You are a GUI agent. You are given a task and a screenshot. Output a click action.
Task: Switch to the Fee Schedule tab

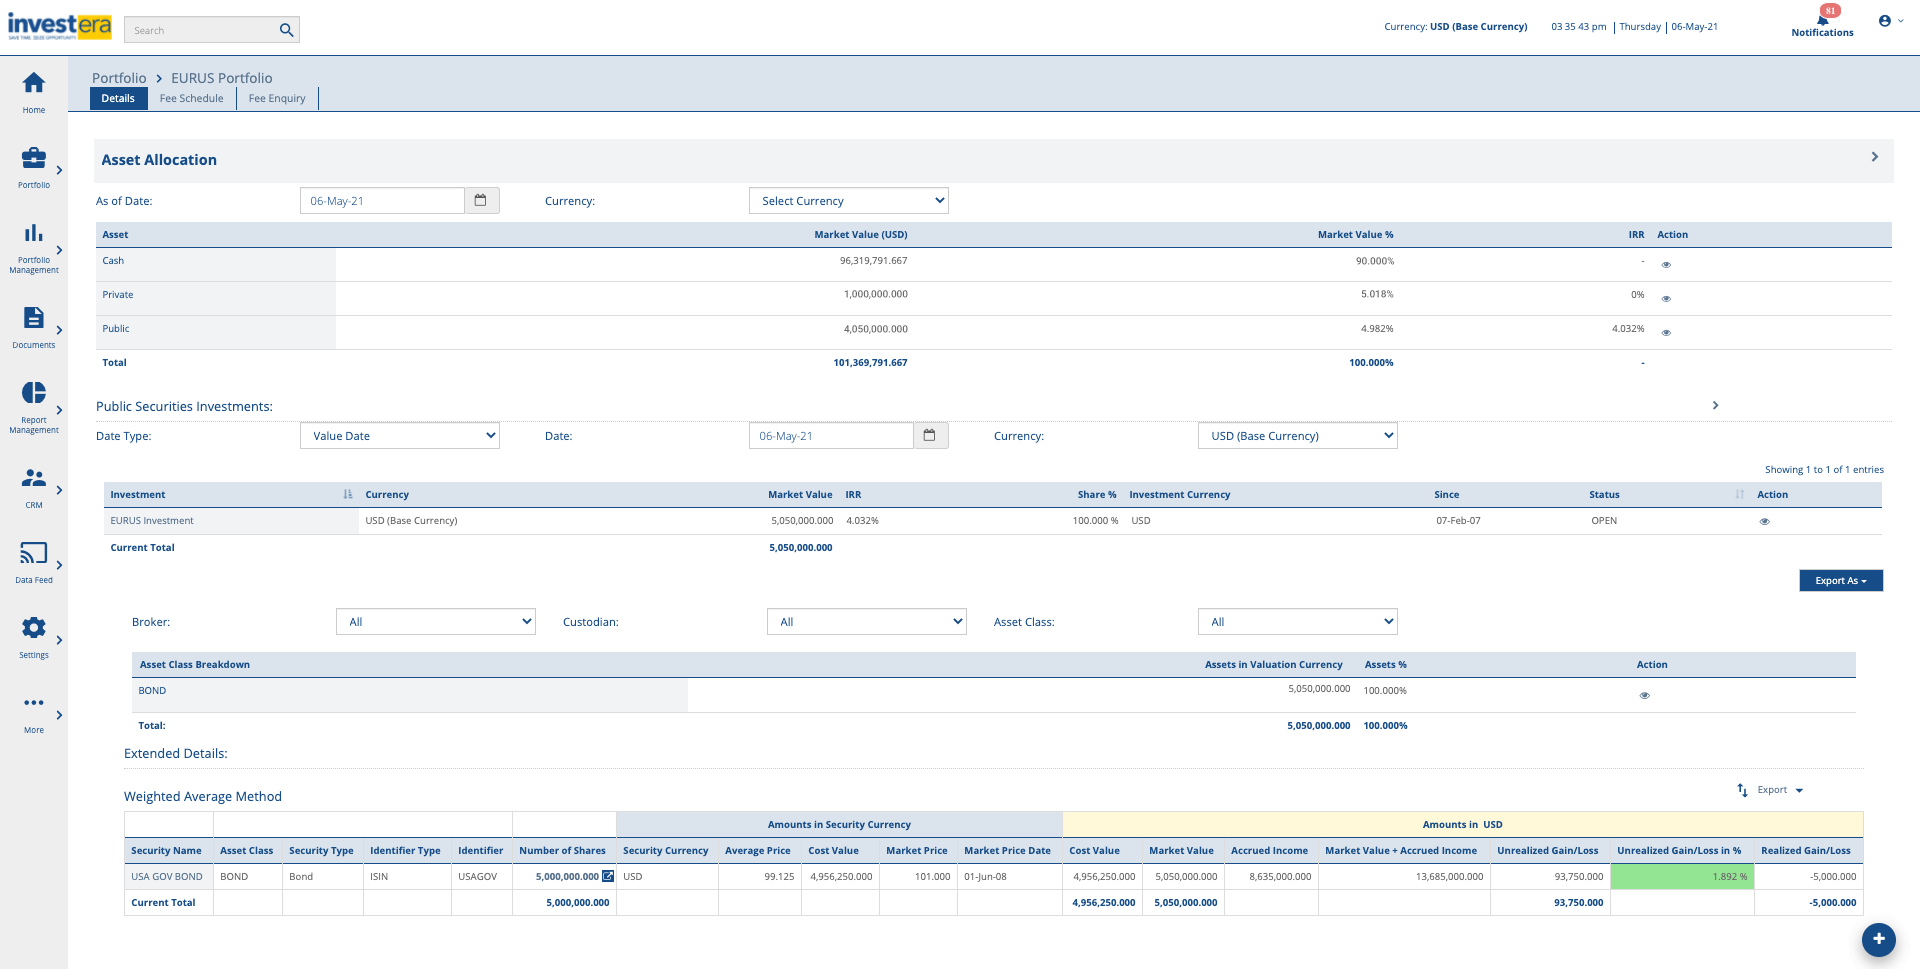pos(191,98)
